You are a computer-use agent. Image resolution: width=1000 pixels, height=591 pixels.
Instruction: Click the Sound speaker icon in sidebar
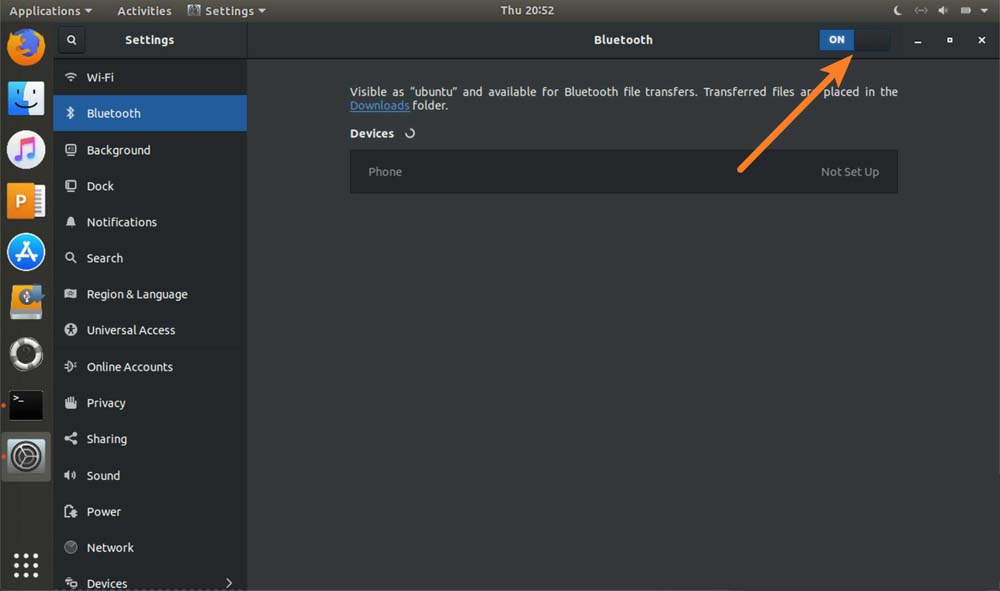pos(71,476)
